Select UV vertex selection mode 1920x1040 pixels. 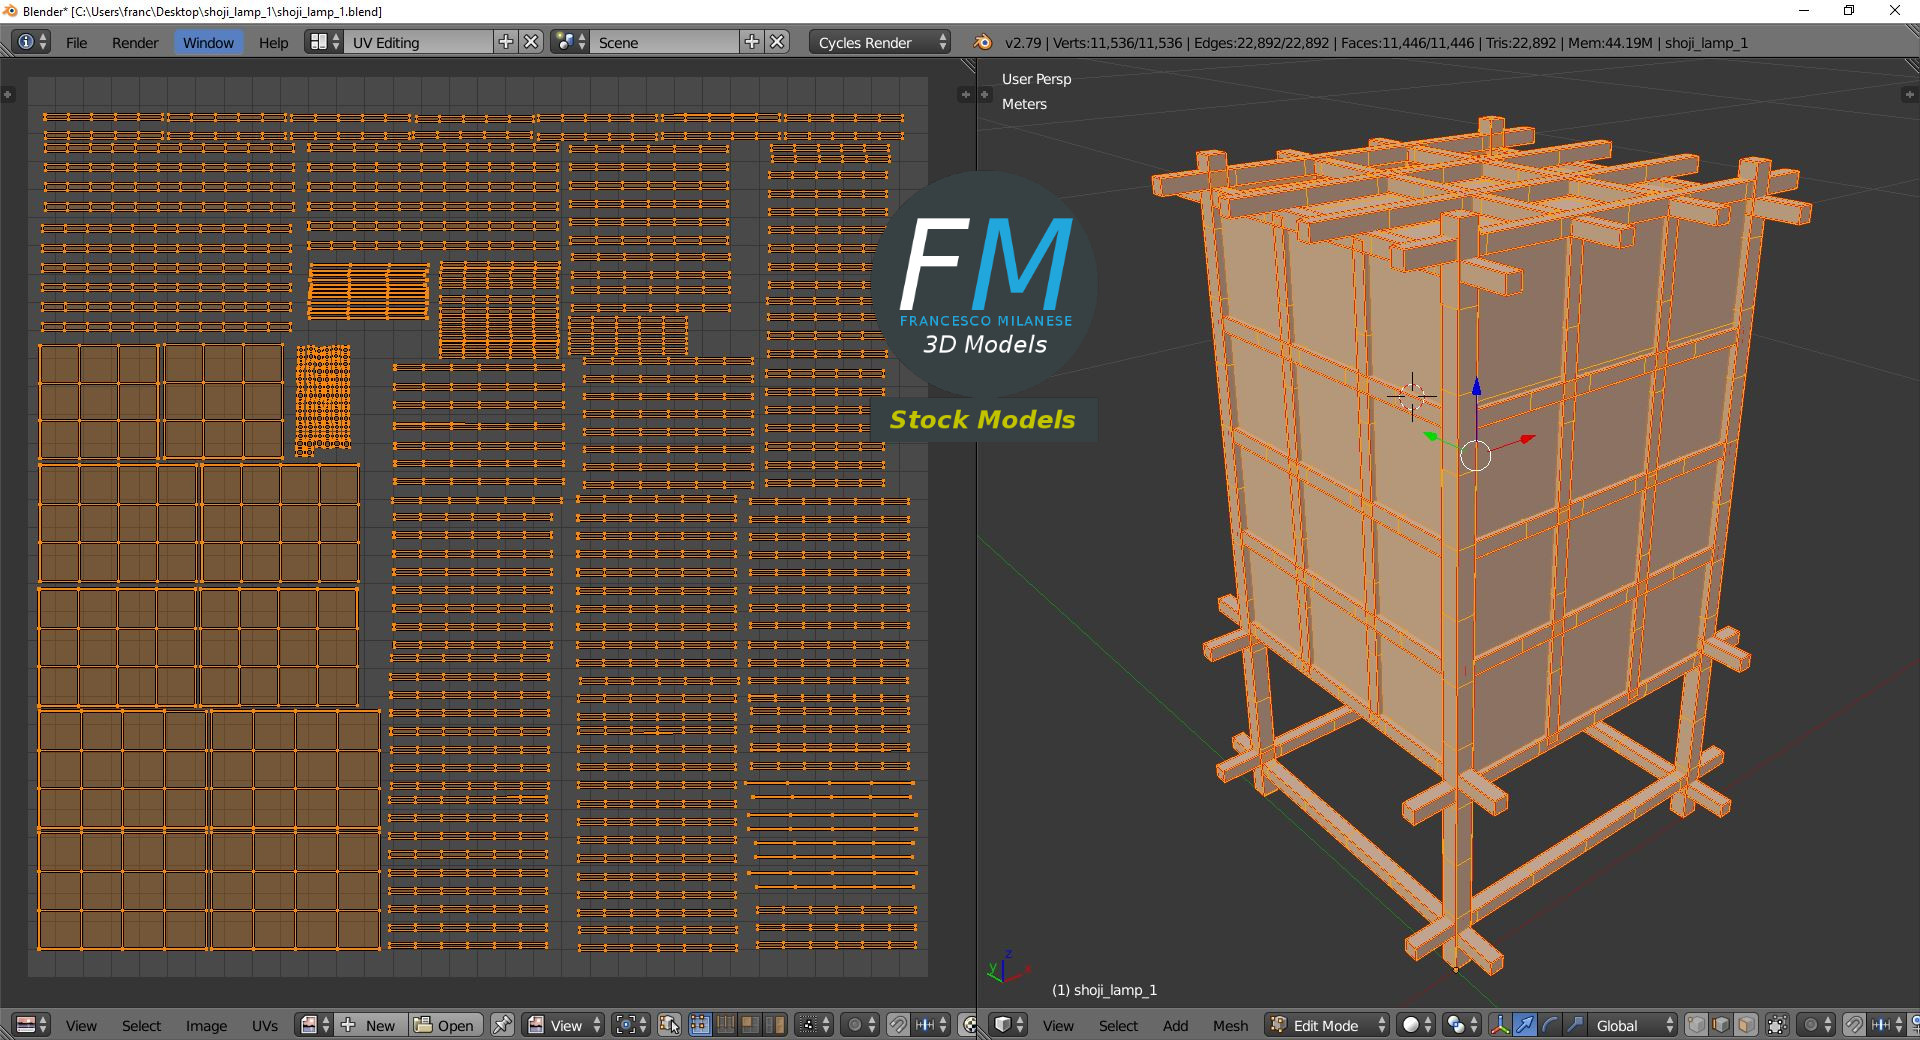click(x=699, y=1025)
